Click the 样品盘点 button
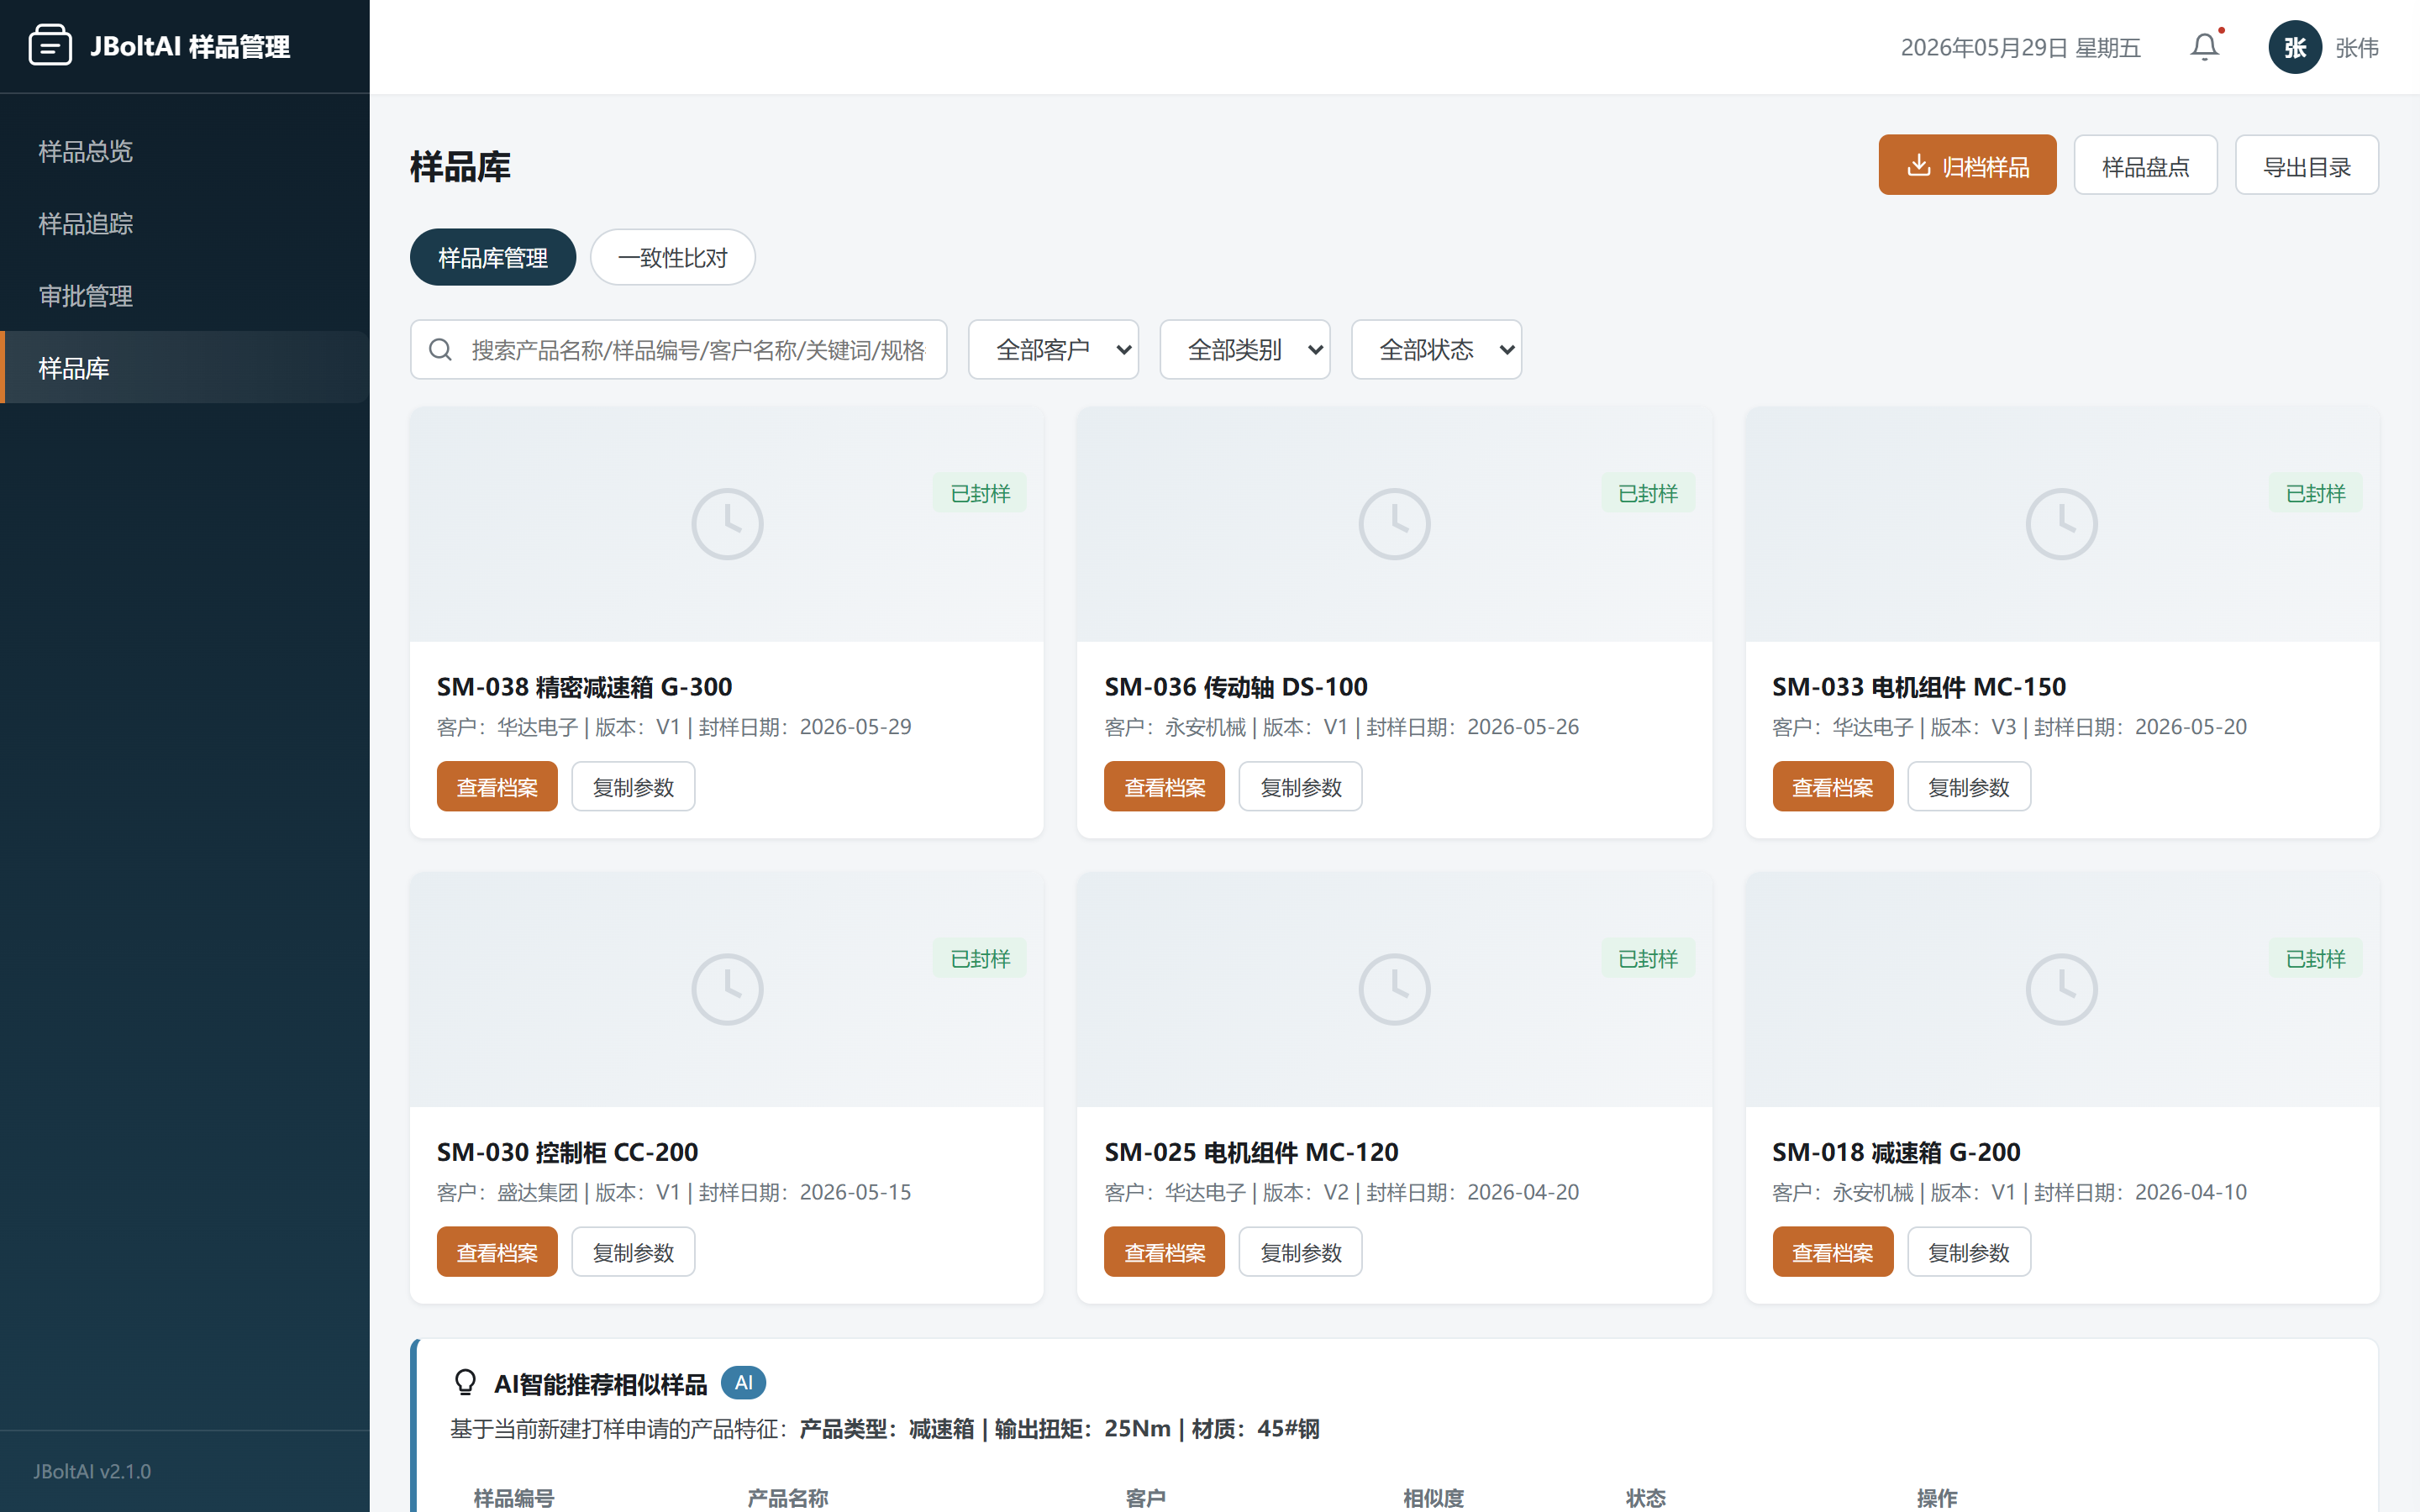 click(x=2145, y=165)
